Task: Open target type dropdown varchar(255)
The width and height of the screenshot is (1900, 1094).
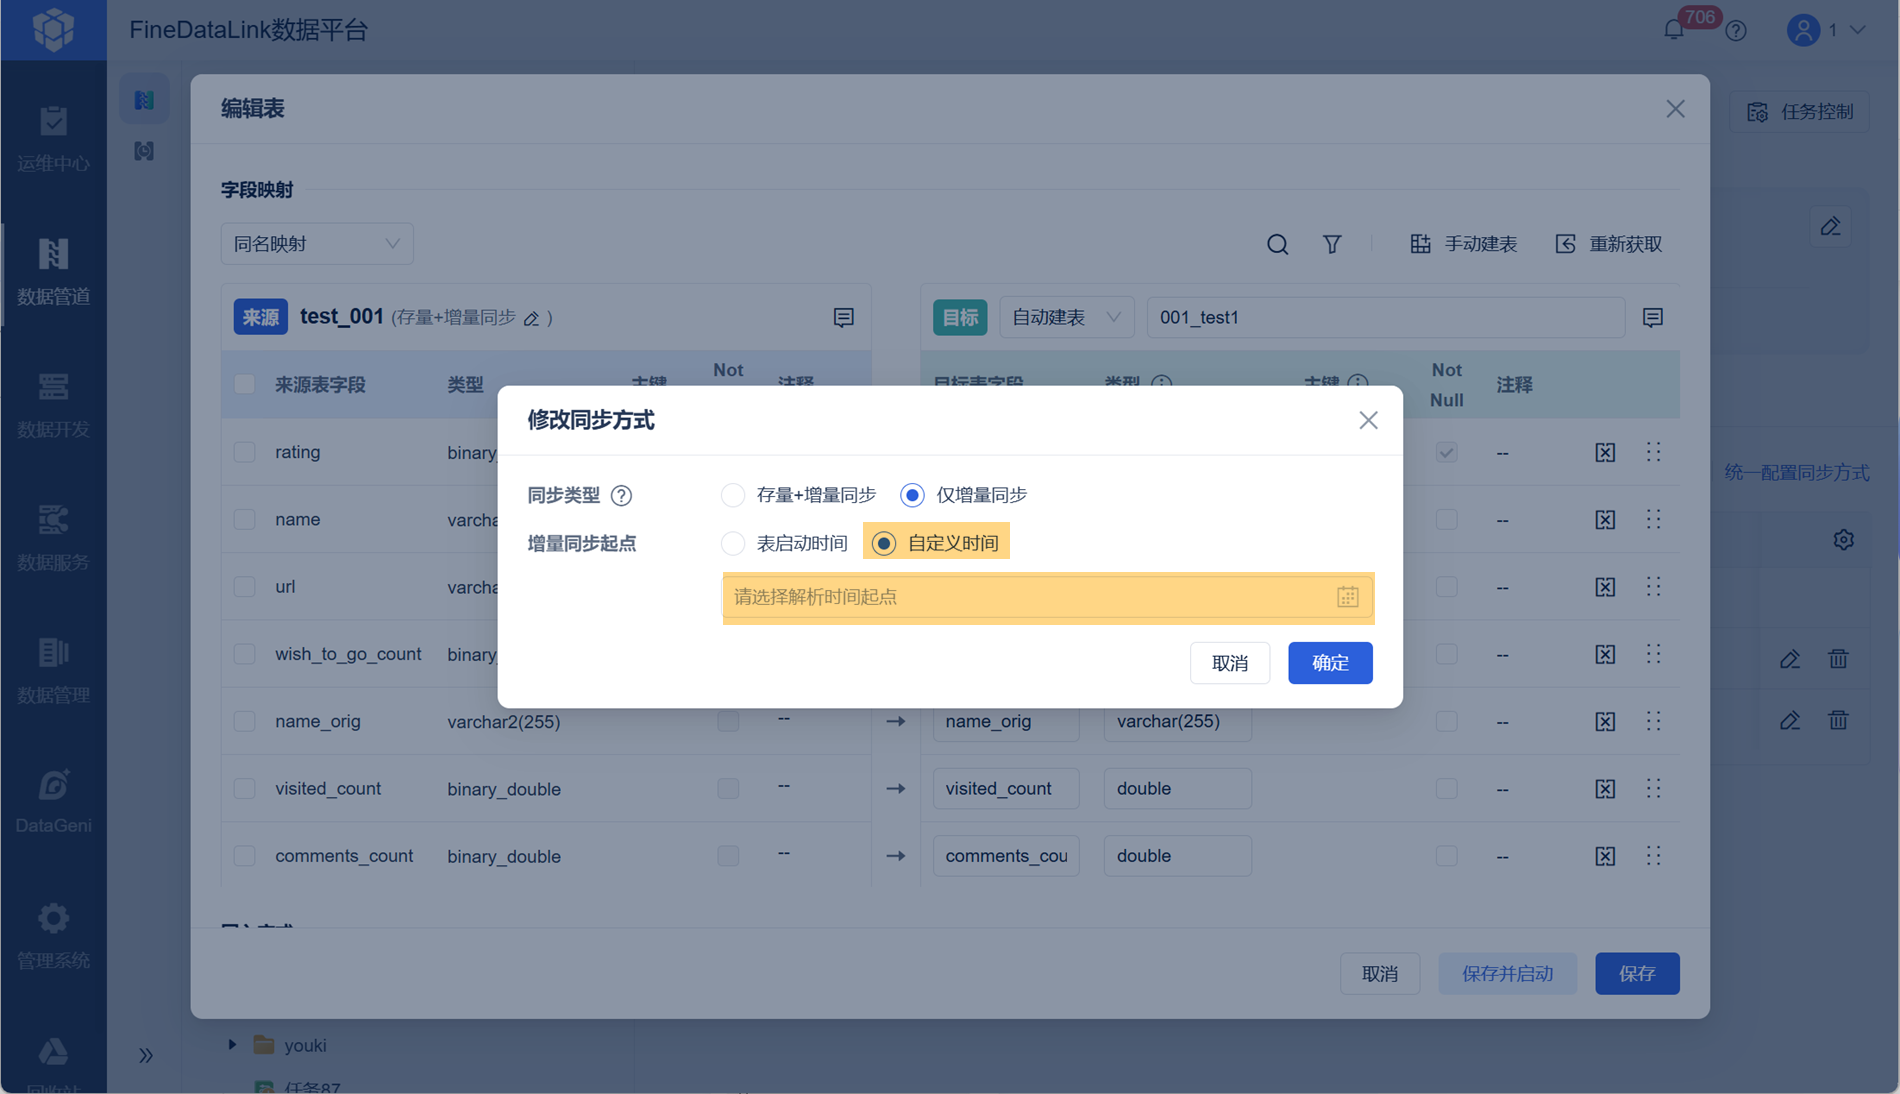Action: 1178,721
